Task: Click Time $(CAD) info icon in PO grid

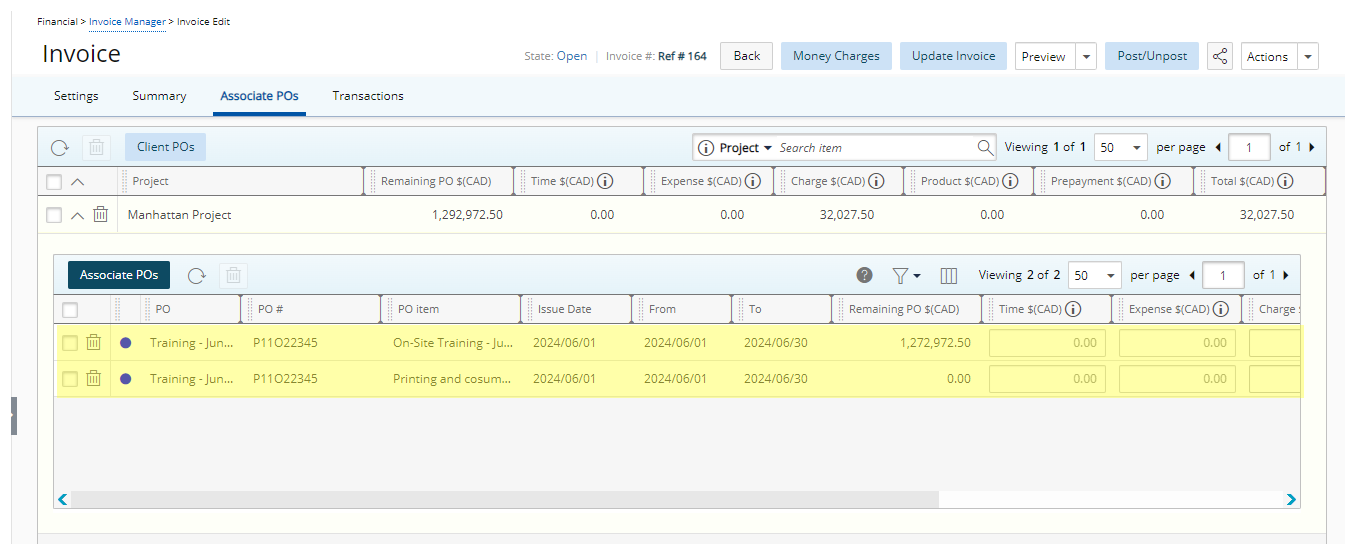Action: 1074,309
